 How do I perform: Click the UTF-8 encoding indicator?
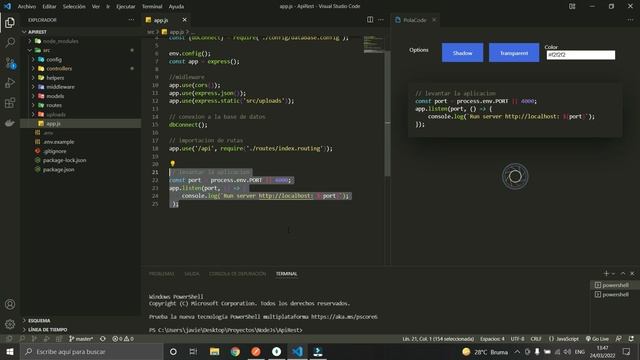click(517, 339)
